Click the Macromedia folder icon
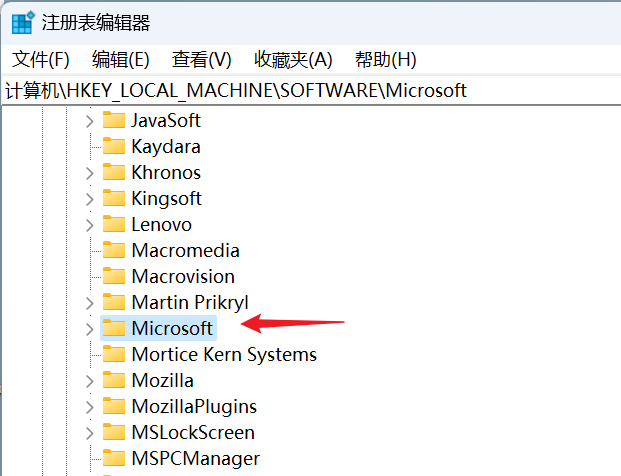 tap(114, 250)
